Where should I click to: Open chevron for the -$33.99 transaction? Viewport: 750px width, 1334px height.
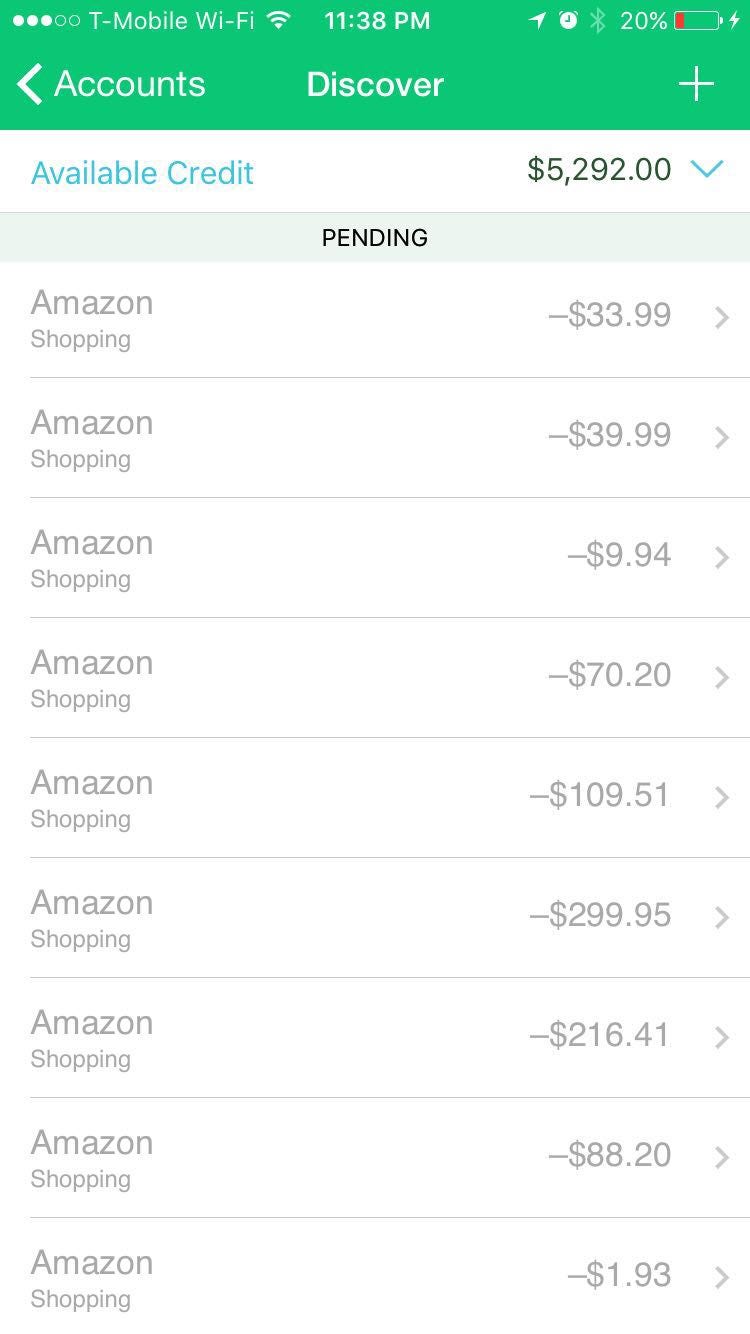tap(722, 318)
